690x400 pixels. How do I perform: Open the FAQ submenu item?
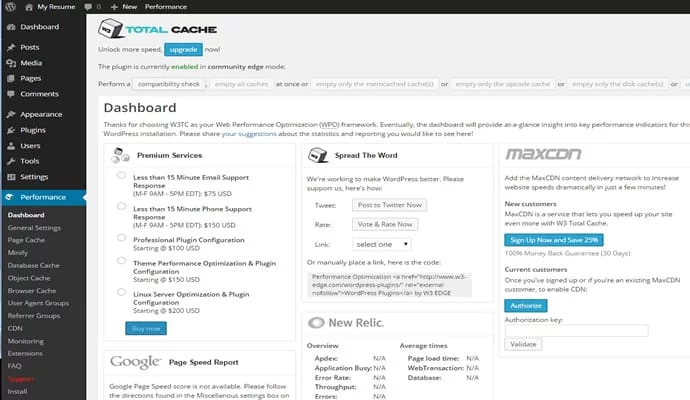click(14, 366)
